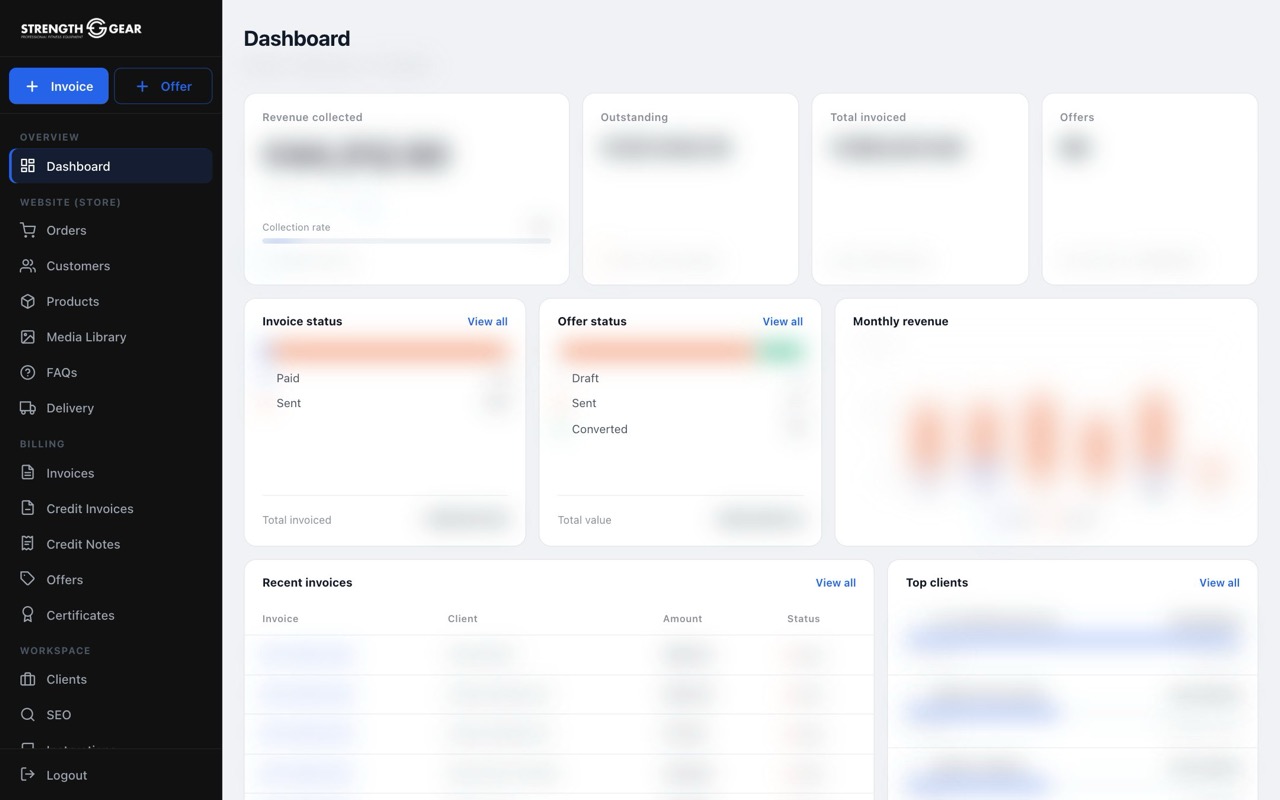Image resolution: width=1280 pixels, height=800 pixels.
Task: Open the Orders page
Action: click(x=111, y=230)
